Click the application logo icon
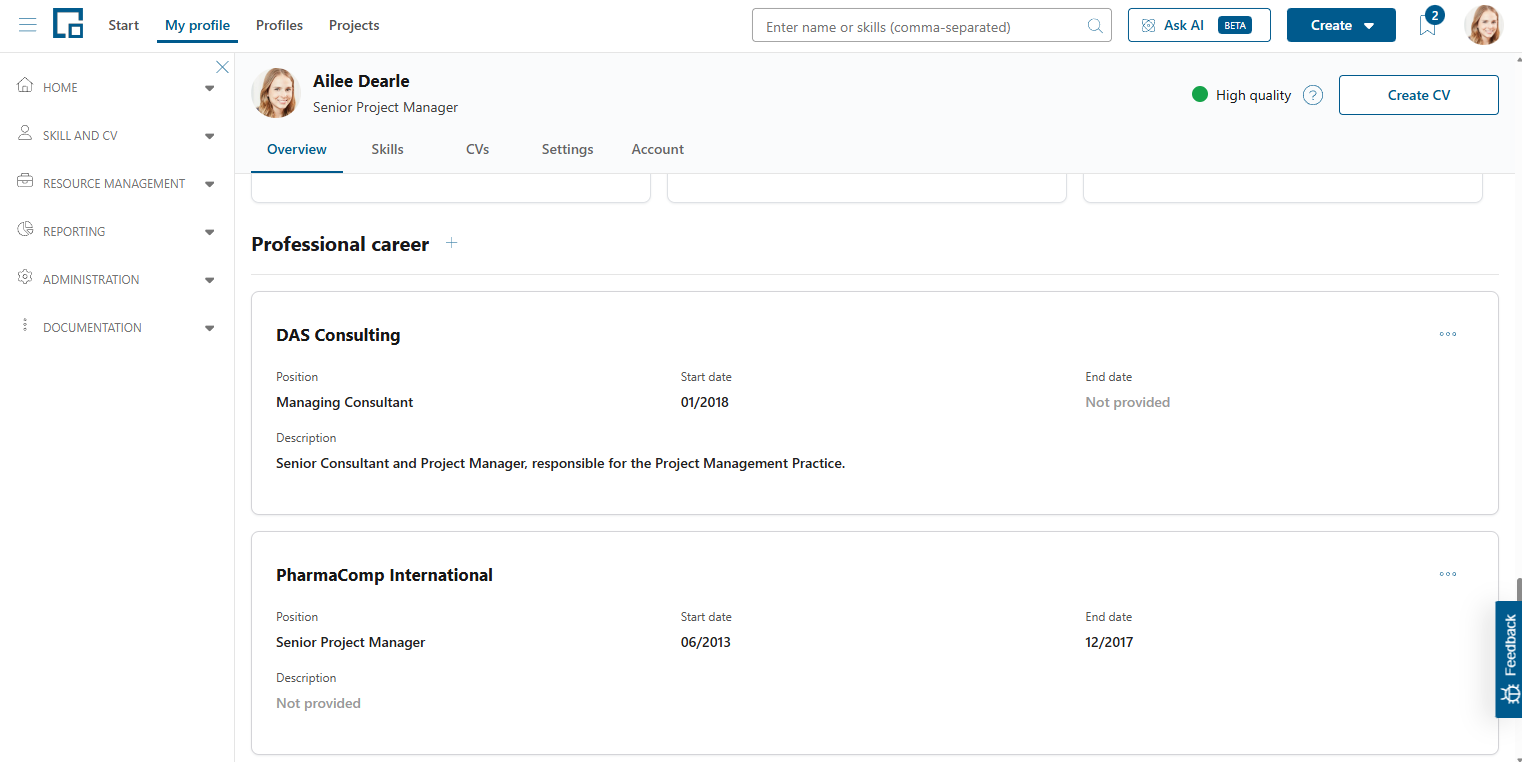This screenshot has width=1522, height=762. point(68,24)
